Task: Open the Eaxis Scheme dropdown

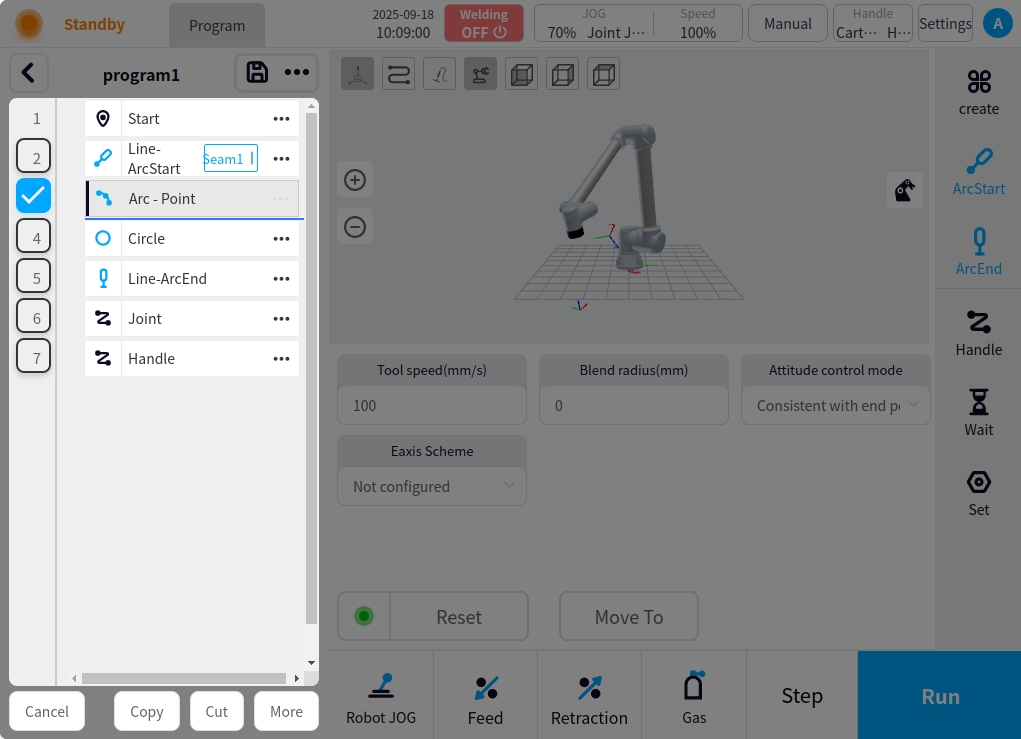Action: pyautogui.click(x=432, y=486)
